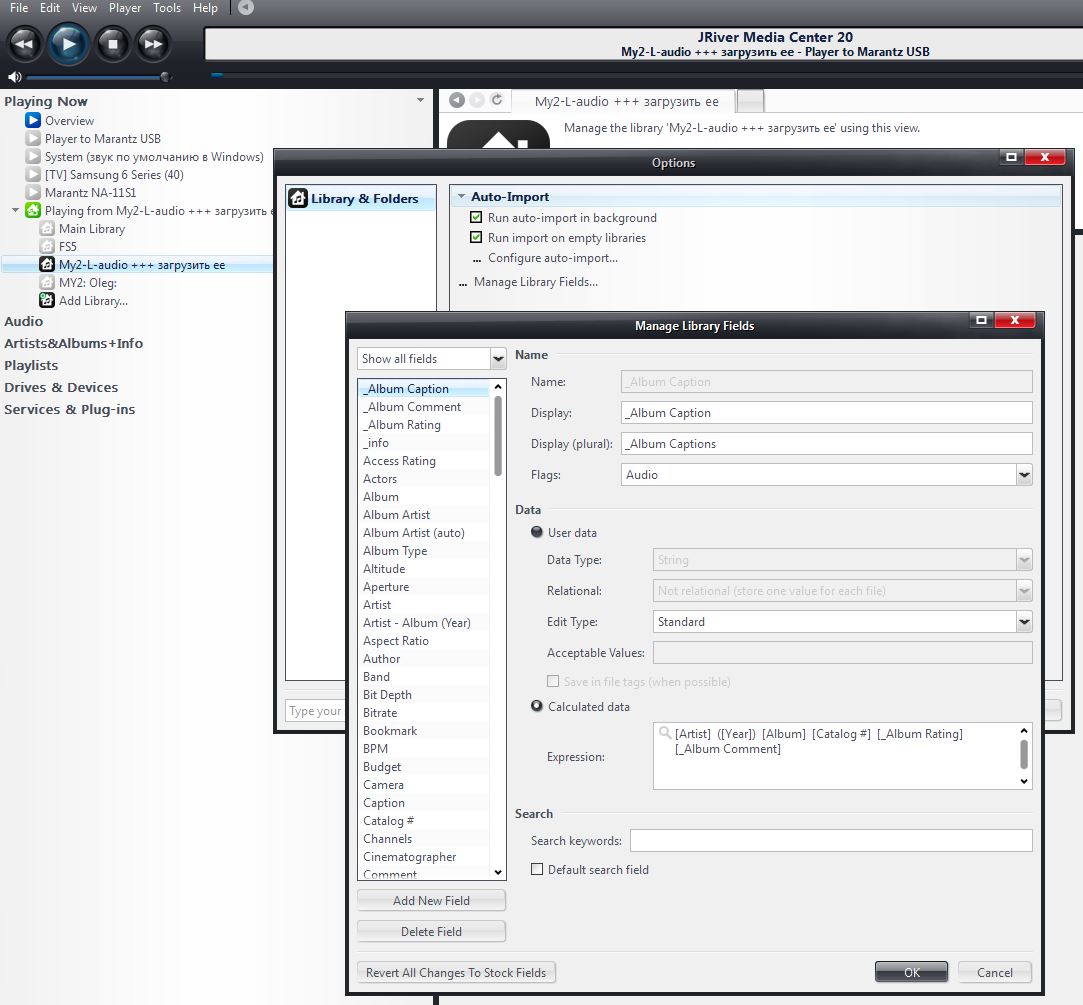Click the Display (plural) input field
The image size is (1083, 1005).
tap(827, 443)
